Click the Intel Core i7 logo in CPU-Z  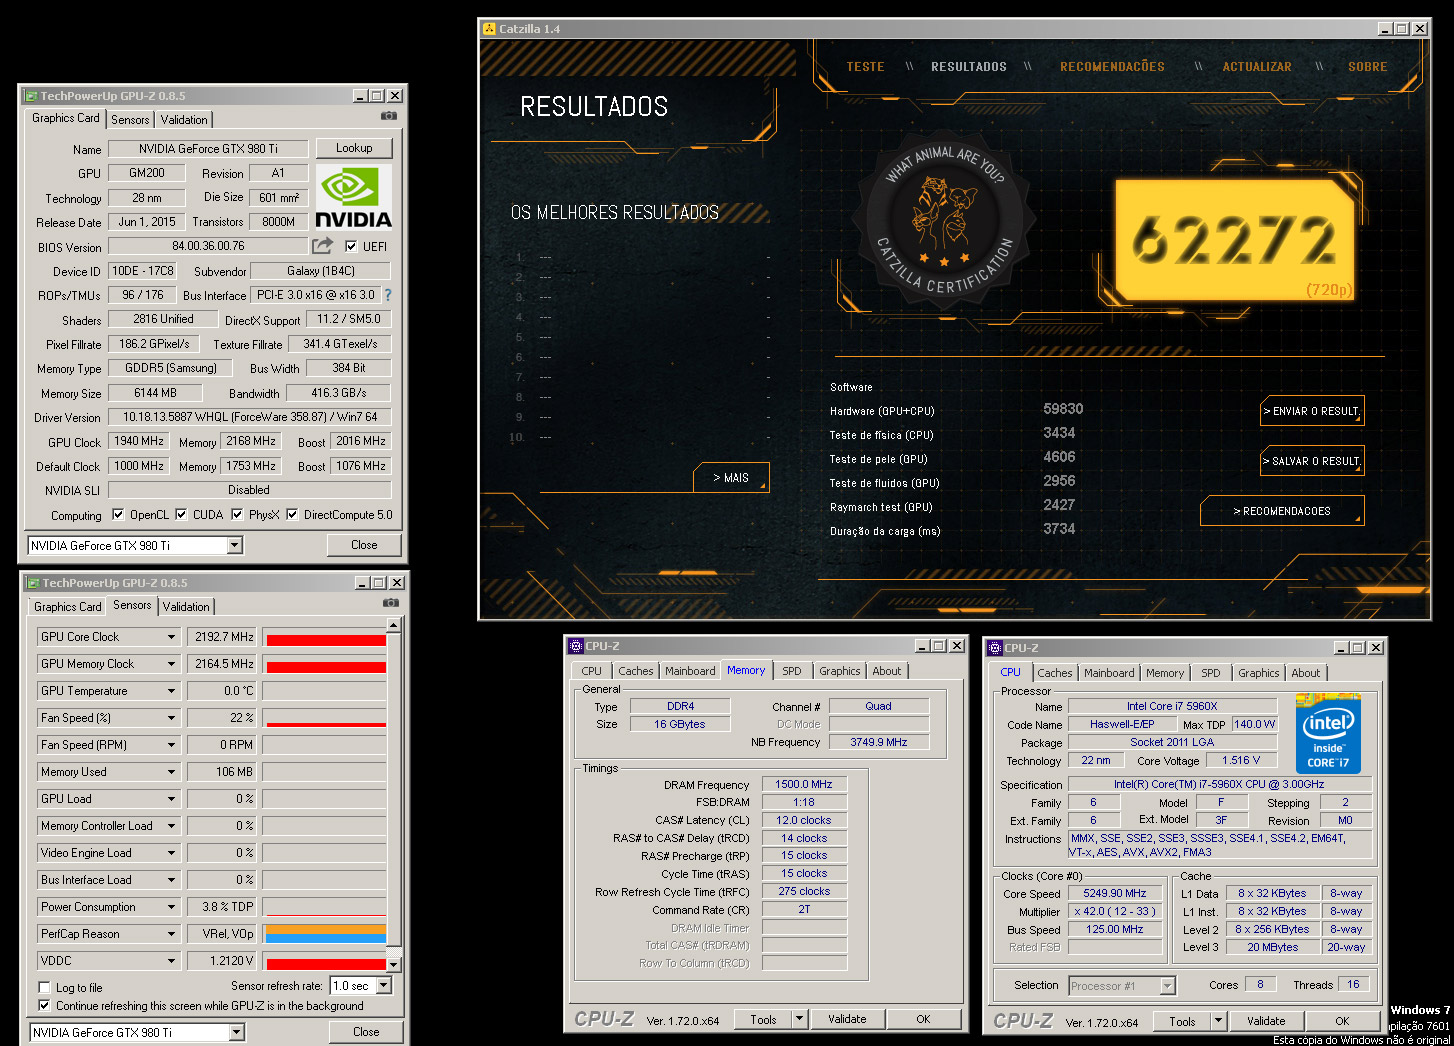tap(1329, 733)
